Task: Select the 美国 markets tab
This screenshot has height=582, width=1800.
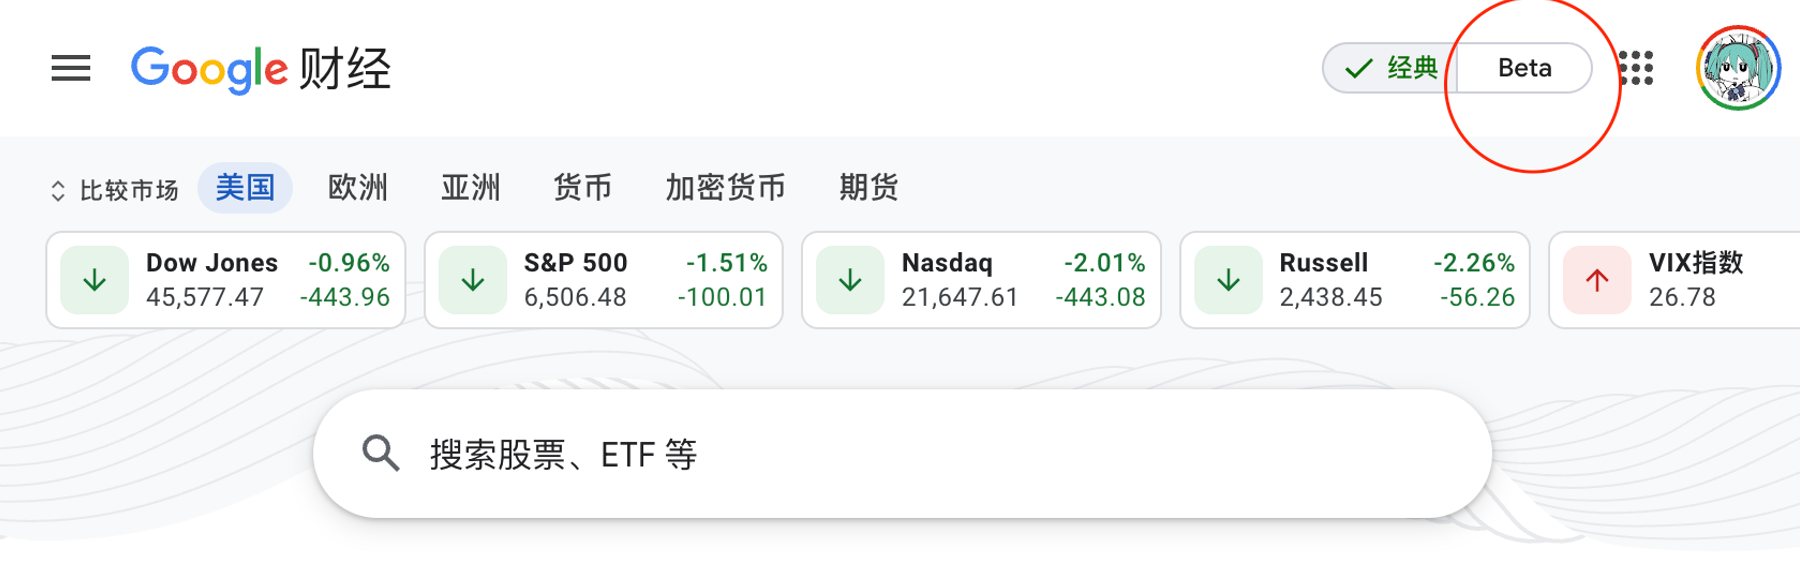Action: coord(245,188)
